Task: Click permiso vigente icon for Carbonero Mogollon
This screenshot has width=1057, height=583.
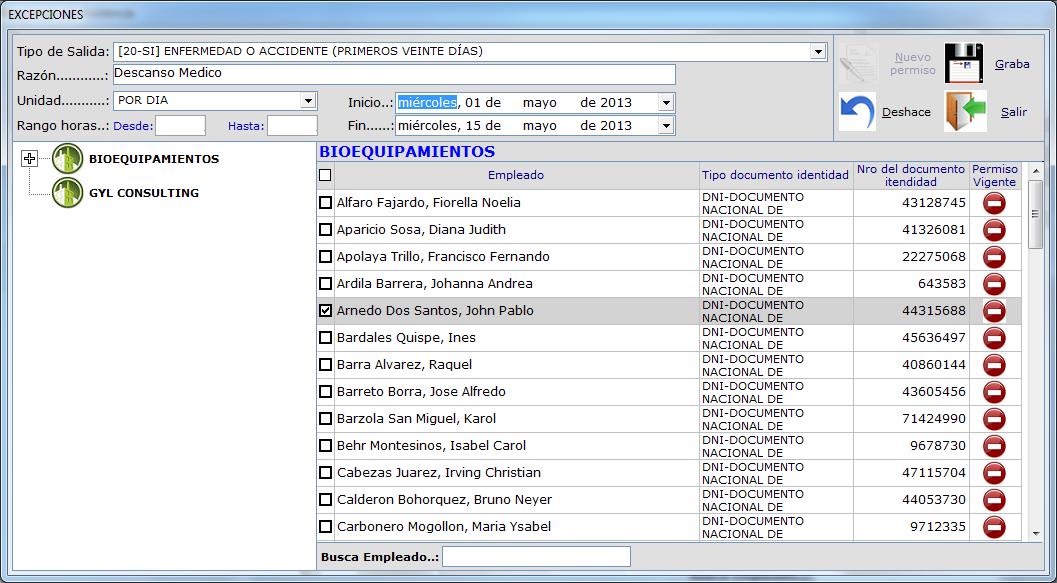Action: point(994,526)
